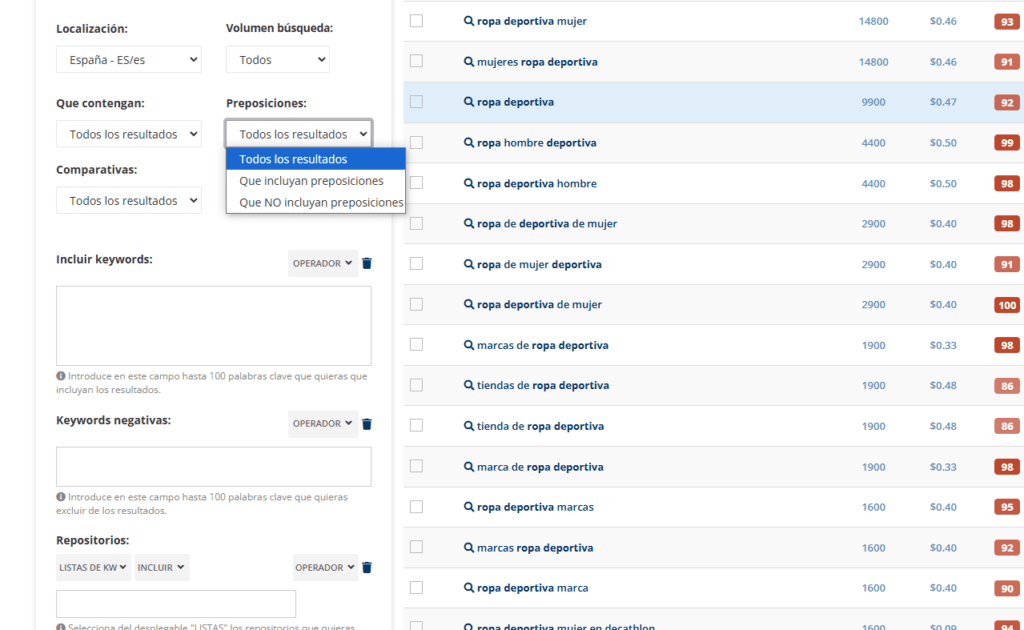Choose 'Que incluyan preposiciones' option
The height and width of the screenshot is (630, 1024).
[x=311, y=181]
